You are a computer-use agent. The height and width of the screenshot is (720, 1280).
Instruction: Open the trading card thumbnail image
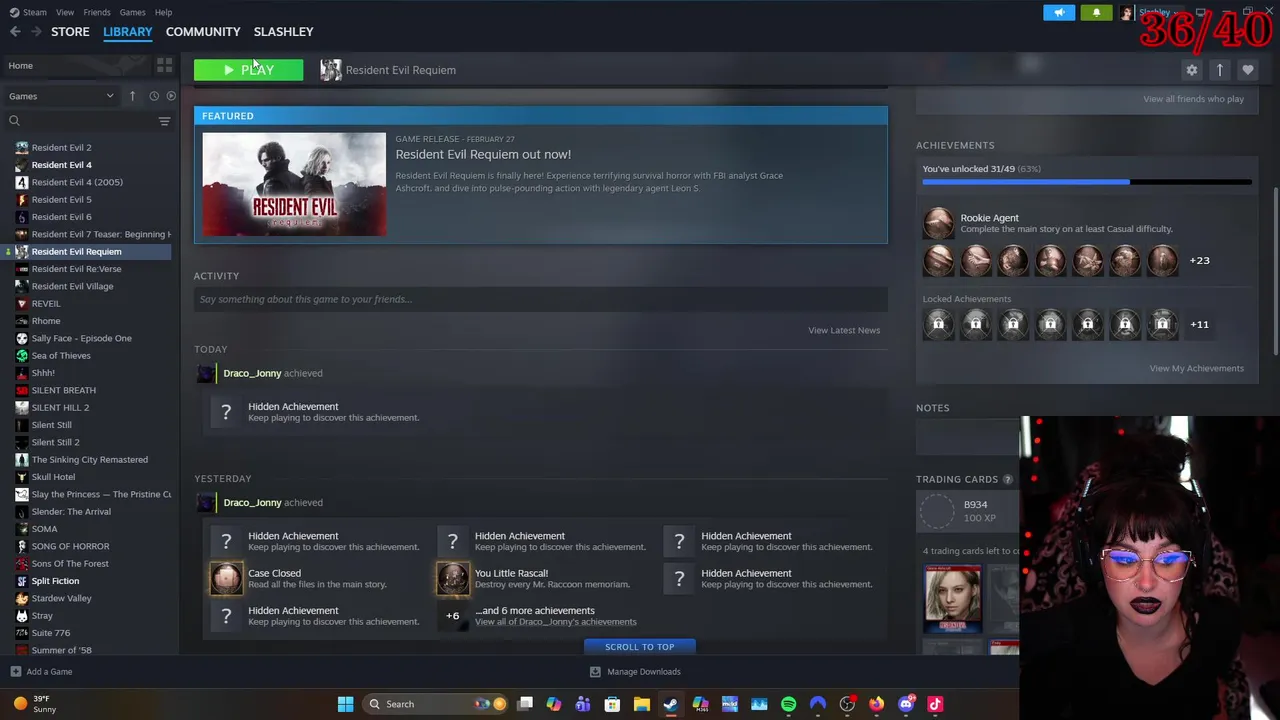(x=952, y=598)
